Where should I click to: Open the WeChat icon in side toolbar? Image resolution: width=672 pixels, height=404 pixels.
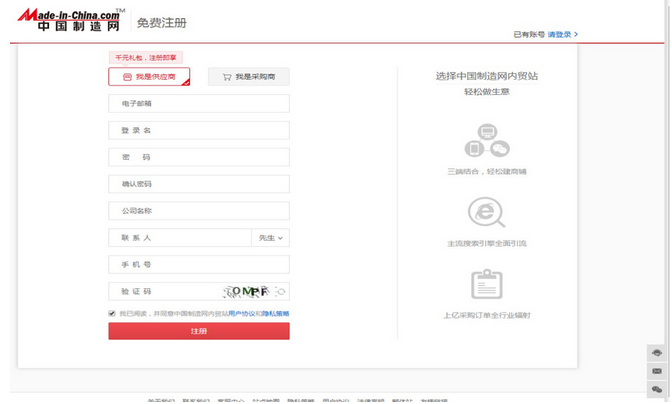tap(657, 389)
